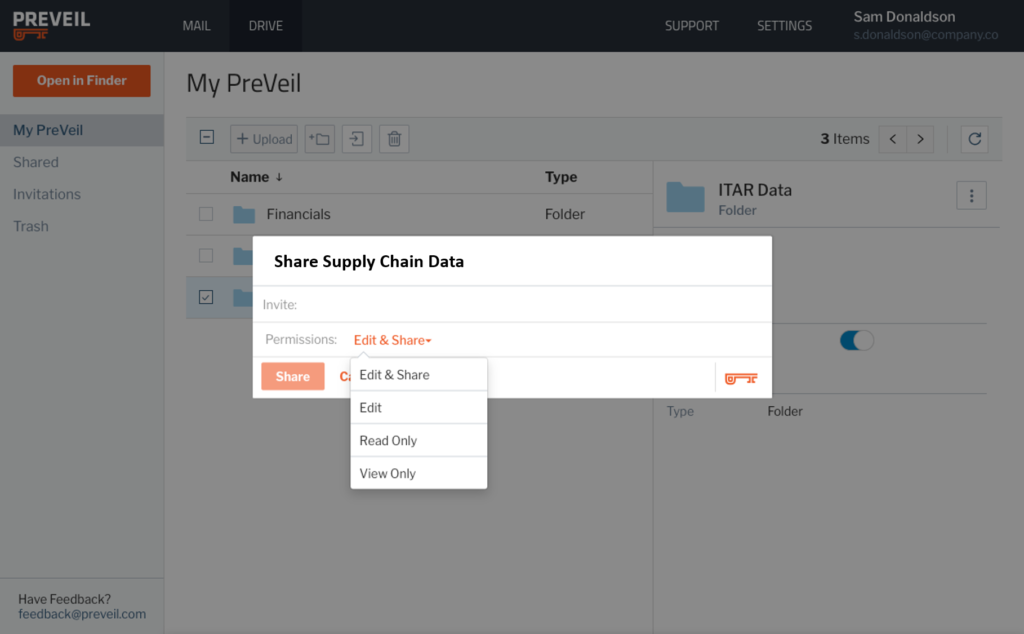Refresh the file list
1024x634 pixels.
coord(974,139)
